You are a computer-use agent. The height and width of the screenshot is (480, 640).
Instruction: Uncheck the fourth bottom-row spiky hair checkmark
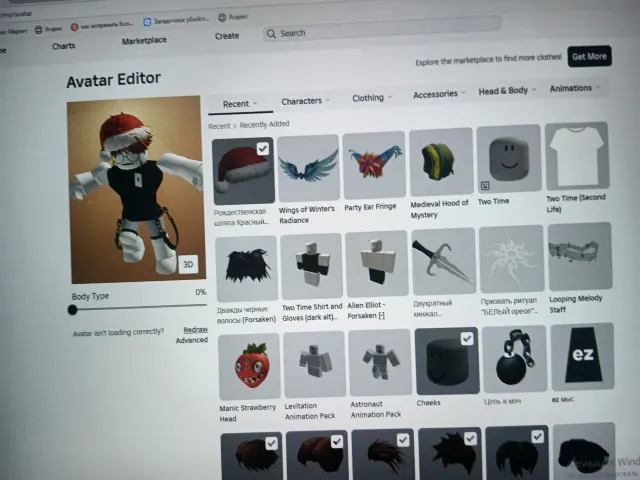pos(470,439)
